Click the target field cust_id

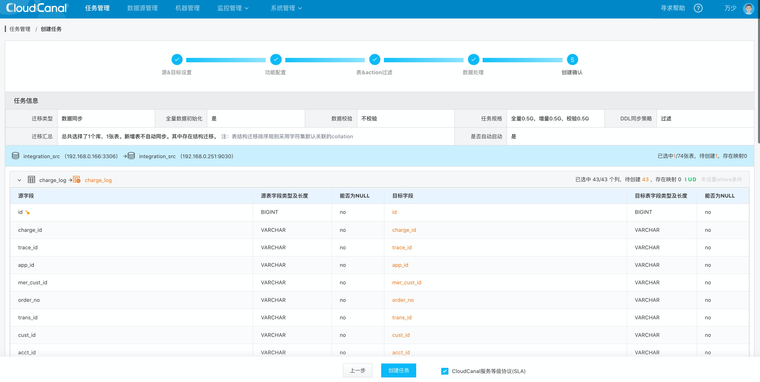point(401,335)
